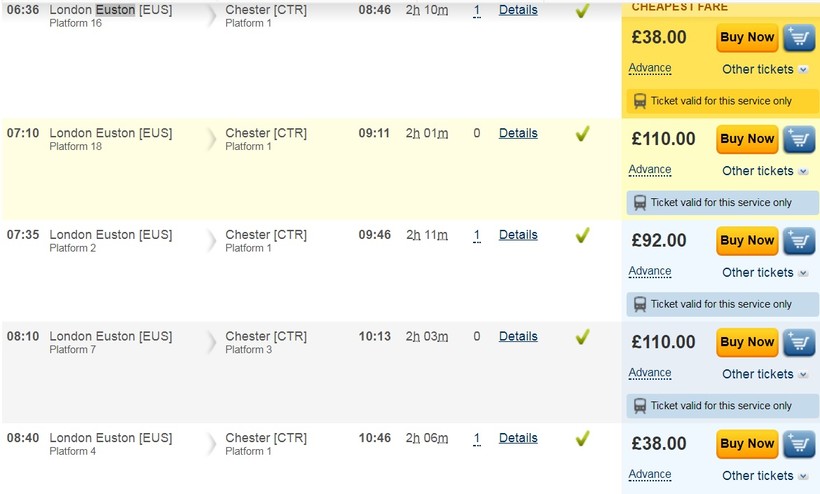Screen dimensions: 820x494
Task: Expand Other tickets for the 08:40 train
Action: point(765,475)
